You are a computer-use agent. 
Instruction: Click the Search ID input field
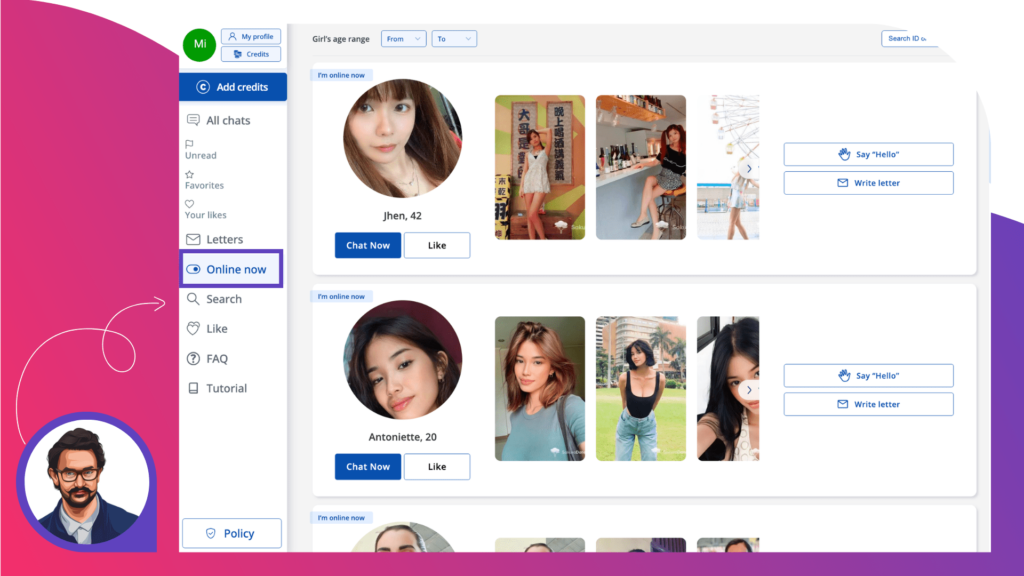[x=909, y=39]
